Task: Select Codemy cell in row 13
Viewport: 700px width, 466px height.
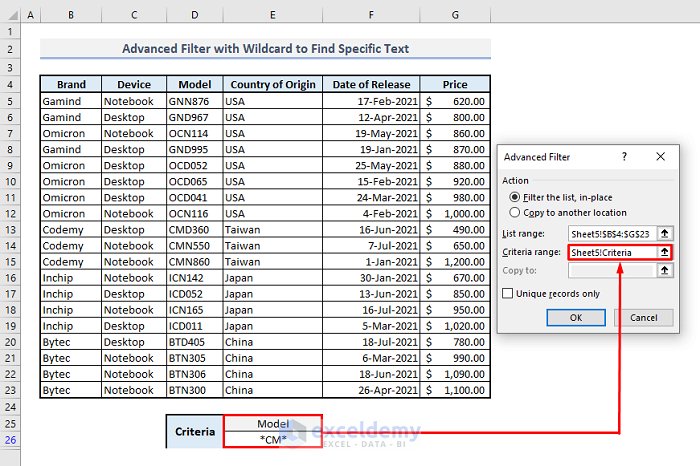Action: (x=71, y=230)
